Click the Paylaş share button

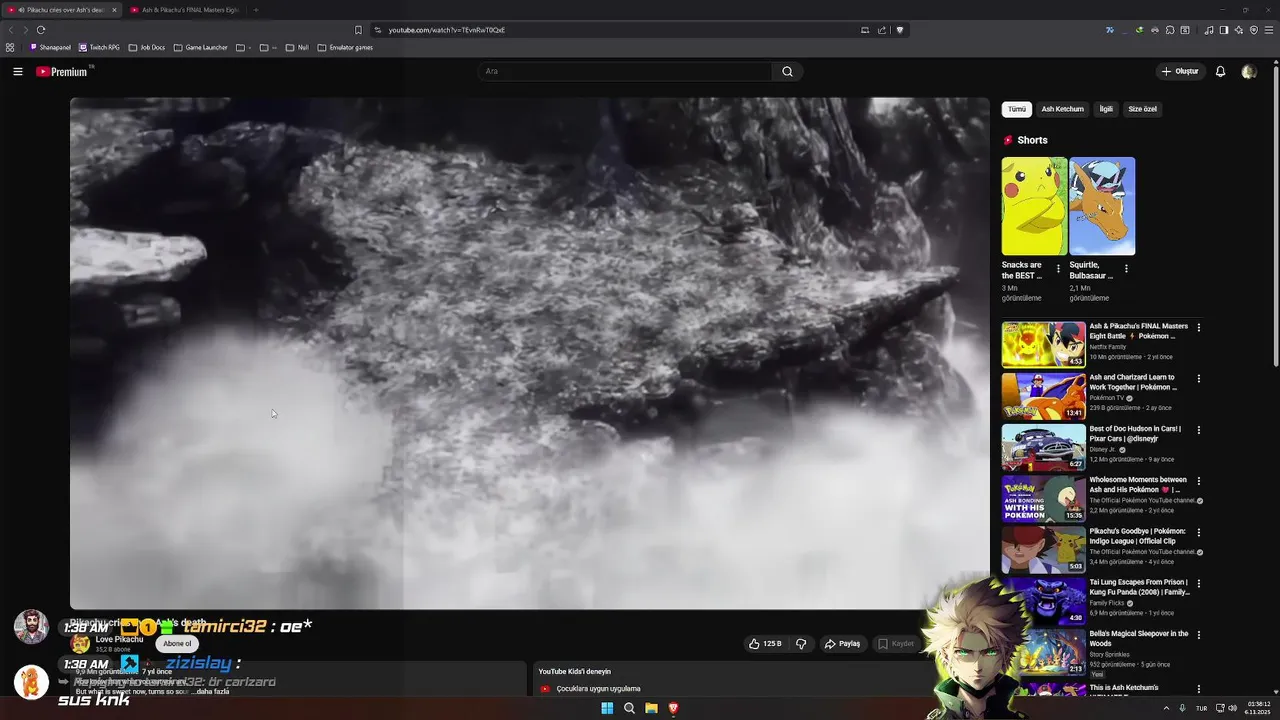[842, 644]
